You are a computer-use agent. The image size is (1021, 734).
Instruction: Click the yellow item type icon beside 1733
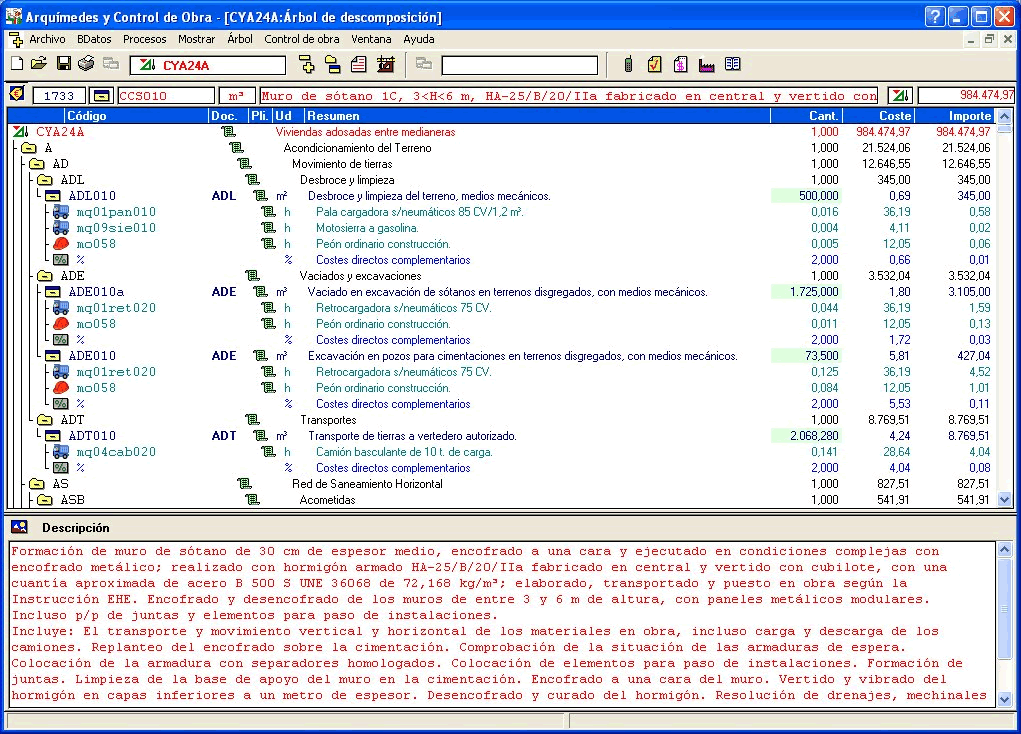point(101,96)
